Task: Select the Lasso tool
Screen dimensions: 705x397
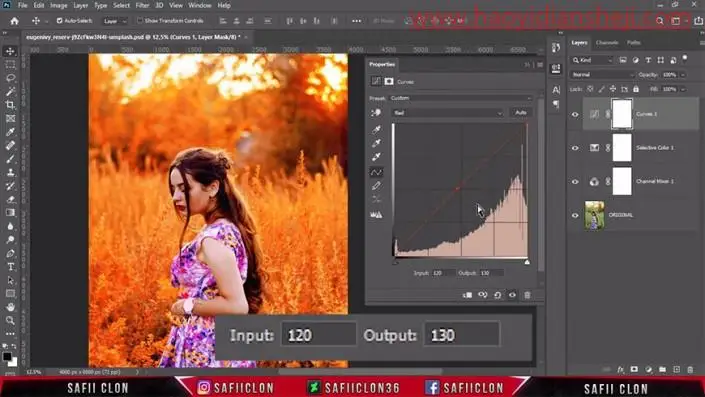Action: click(x=10, y=78)
